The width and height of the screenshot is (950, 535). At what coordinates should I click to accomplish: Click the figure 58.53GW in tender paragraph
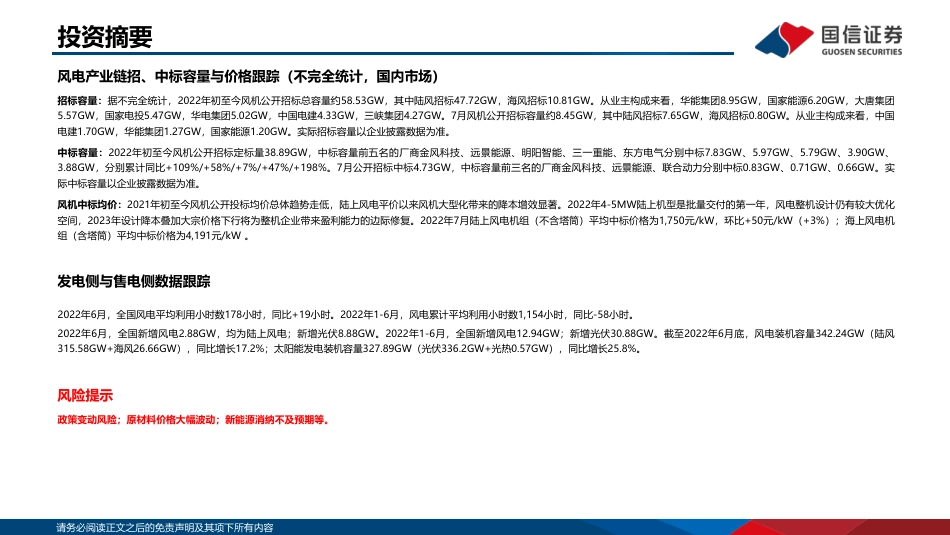362,101
